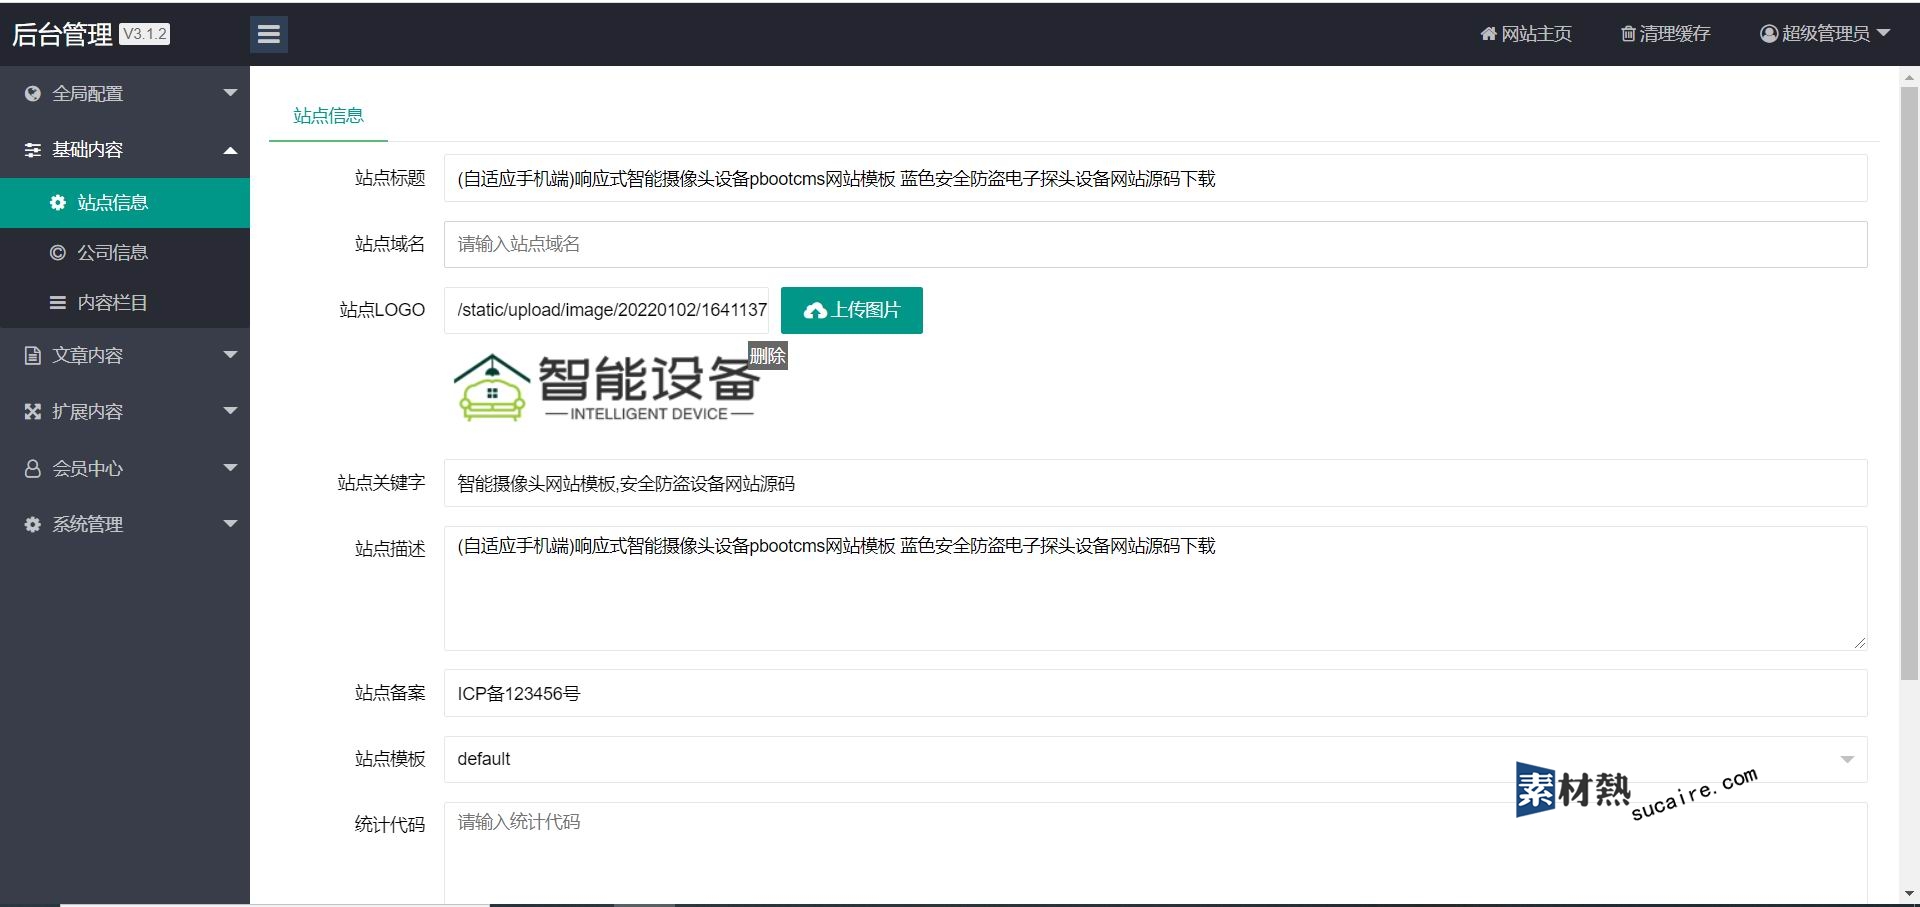Select 公司信息 in the sidebar
1920x907 pixels.
point(125,253)
